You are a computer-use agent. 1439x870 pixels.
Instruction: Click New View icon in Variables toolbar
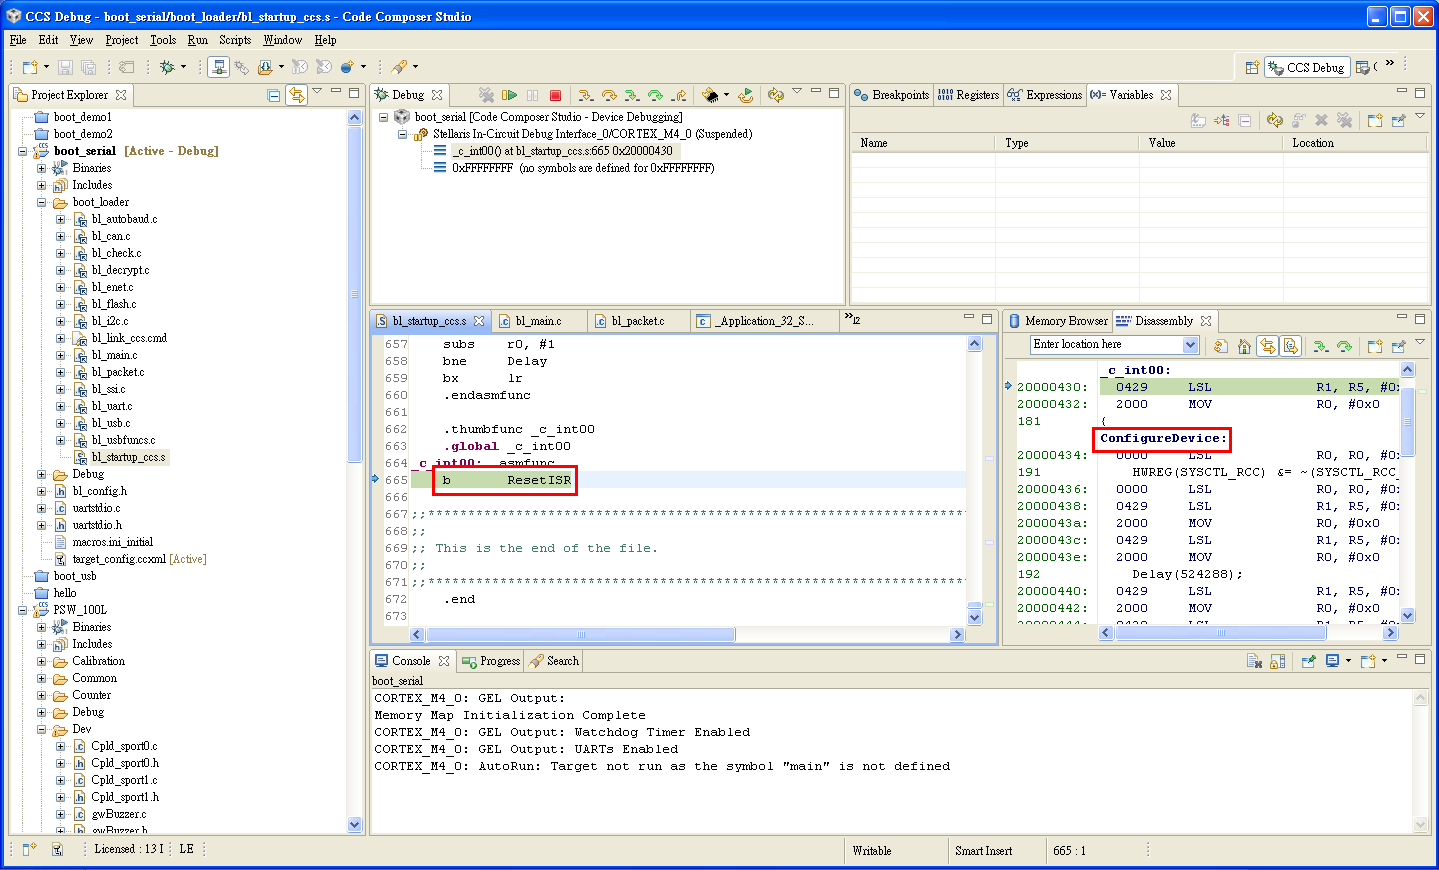coord(1375,120)
